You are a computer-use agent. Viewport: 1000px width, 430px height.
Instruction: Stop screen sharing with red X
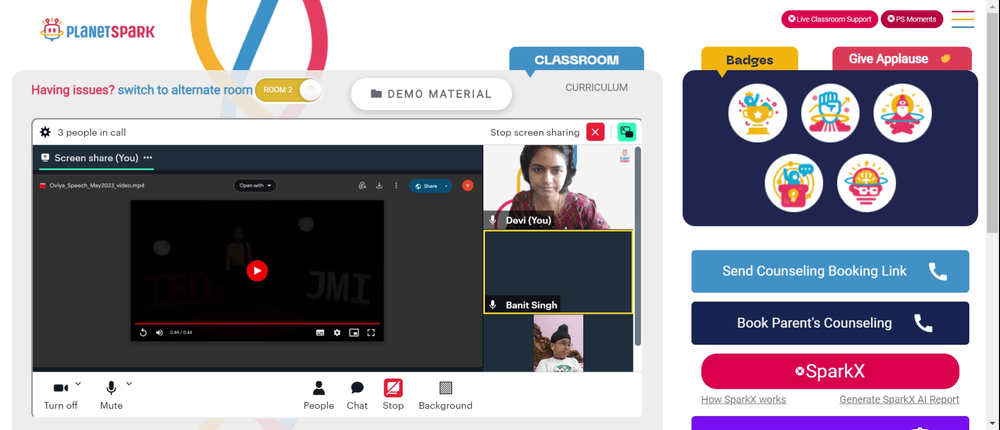[595, 132]
